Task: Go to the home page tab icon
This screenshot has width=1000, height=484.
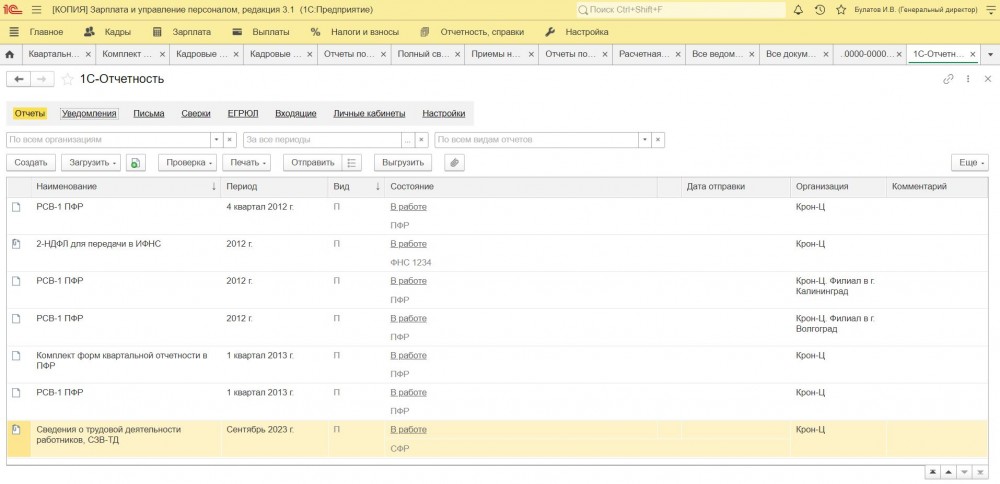Action: (10, 54)
